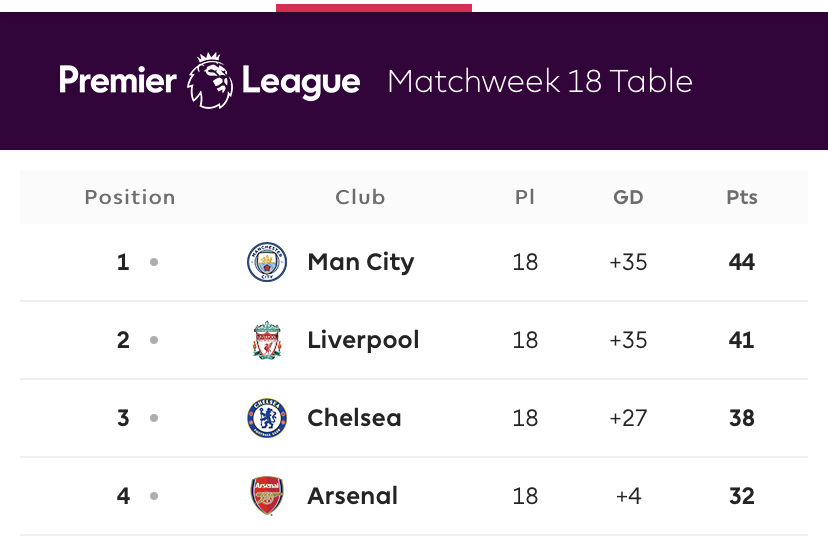Click the Arsenal club crest
This screenshot has width=828, height=542.
tap(267, 496)
